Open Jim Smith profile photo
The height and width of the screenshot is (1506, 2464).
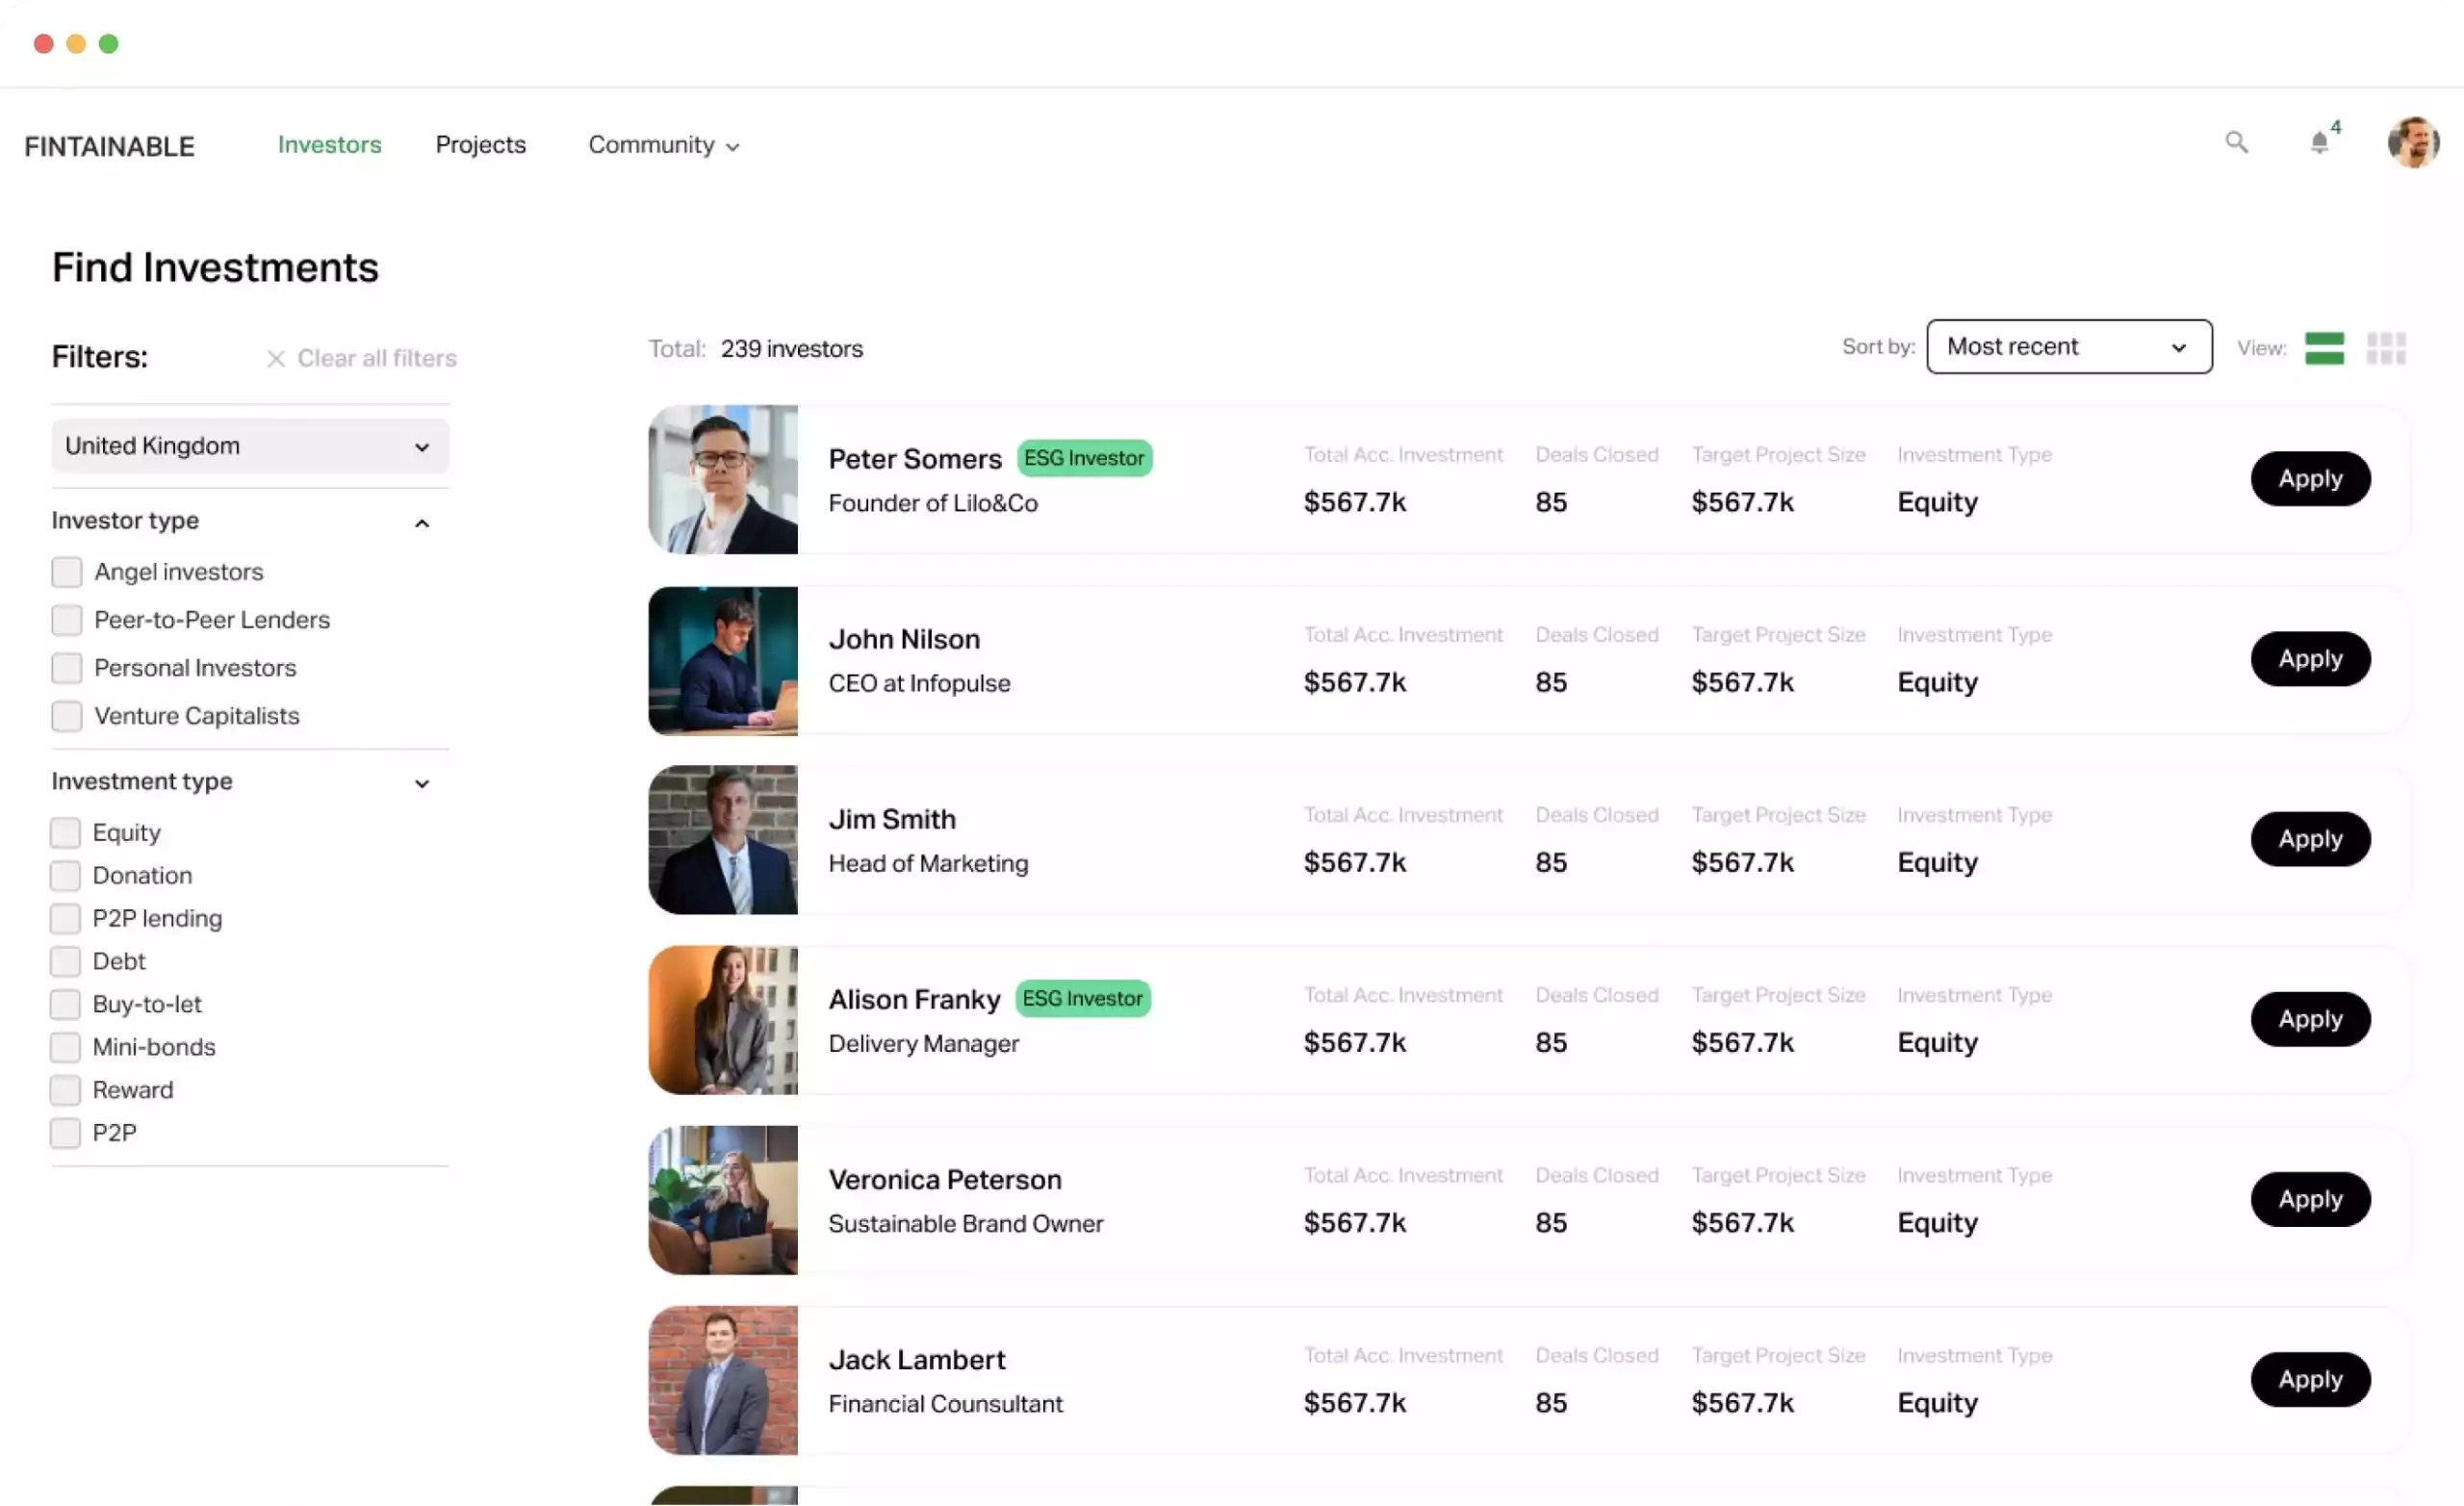point(723,840)
